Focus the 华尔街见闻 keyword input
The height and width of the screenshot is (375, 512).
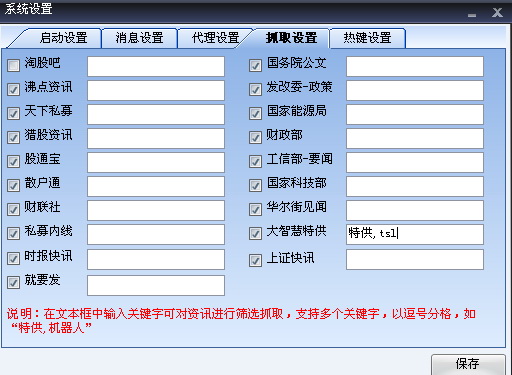pos(415,210)
